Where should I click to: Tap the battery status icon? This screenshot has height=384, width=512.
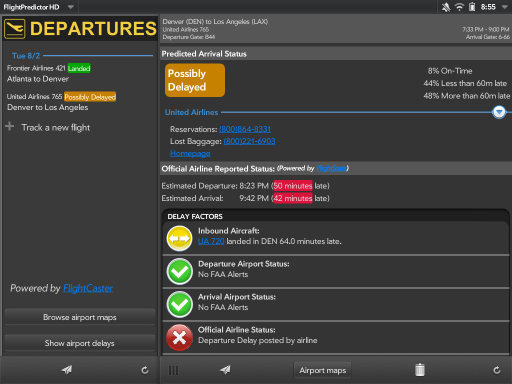click(x=472, y=7)
